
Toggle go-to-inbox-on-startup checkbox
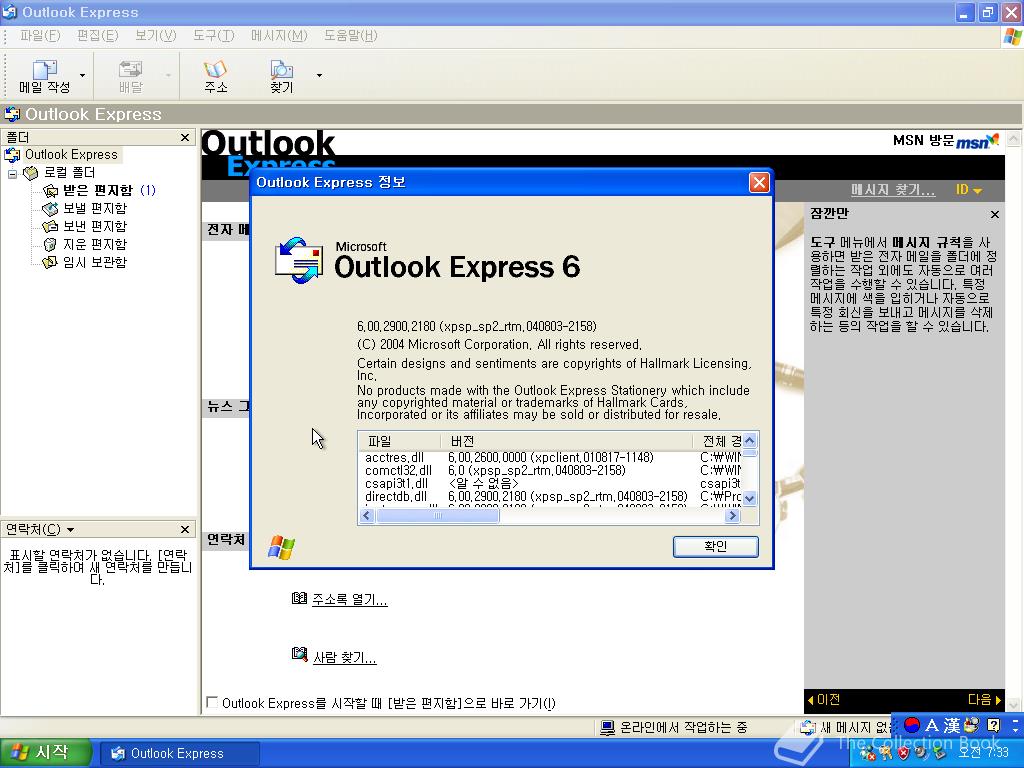212,702
